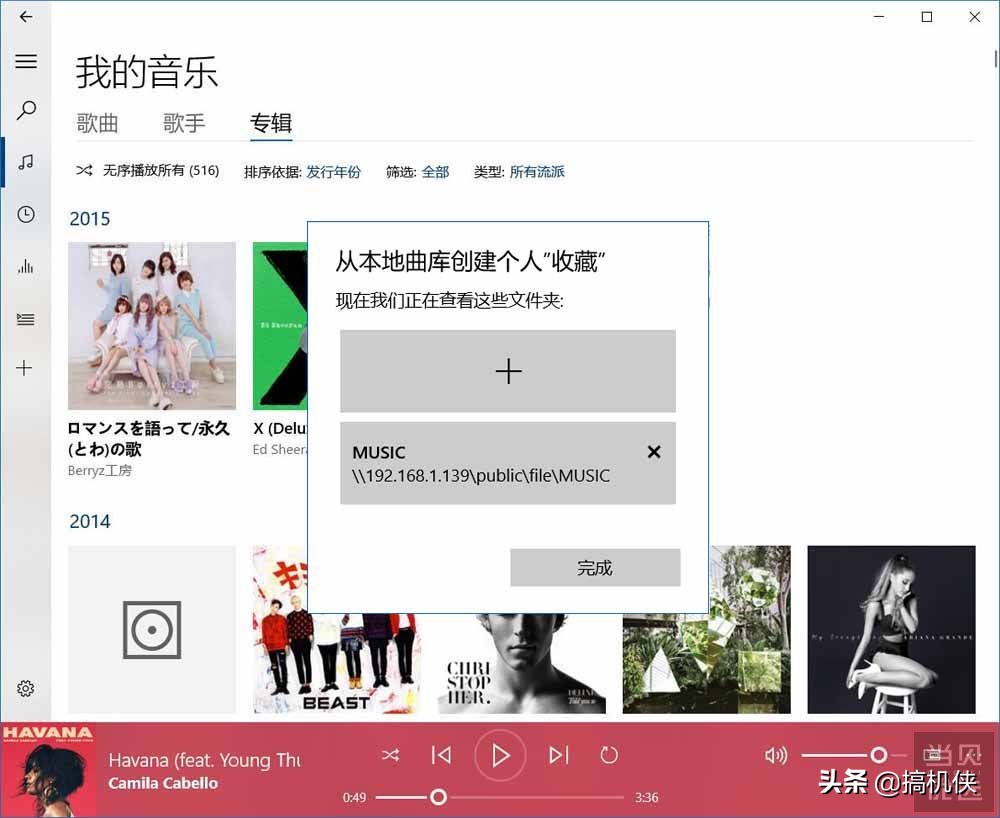The height and width of the screenshot is (818, 1000).
Task: Create a new playlist with plus icon
Action: [26, 368]
